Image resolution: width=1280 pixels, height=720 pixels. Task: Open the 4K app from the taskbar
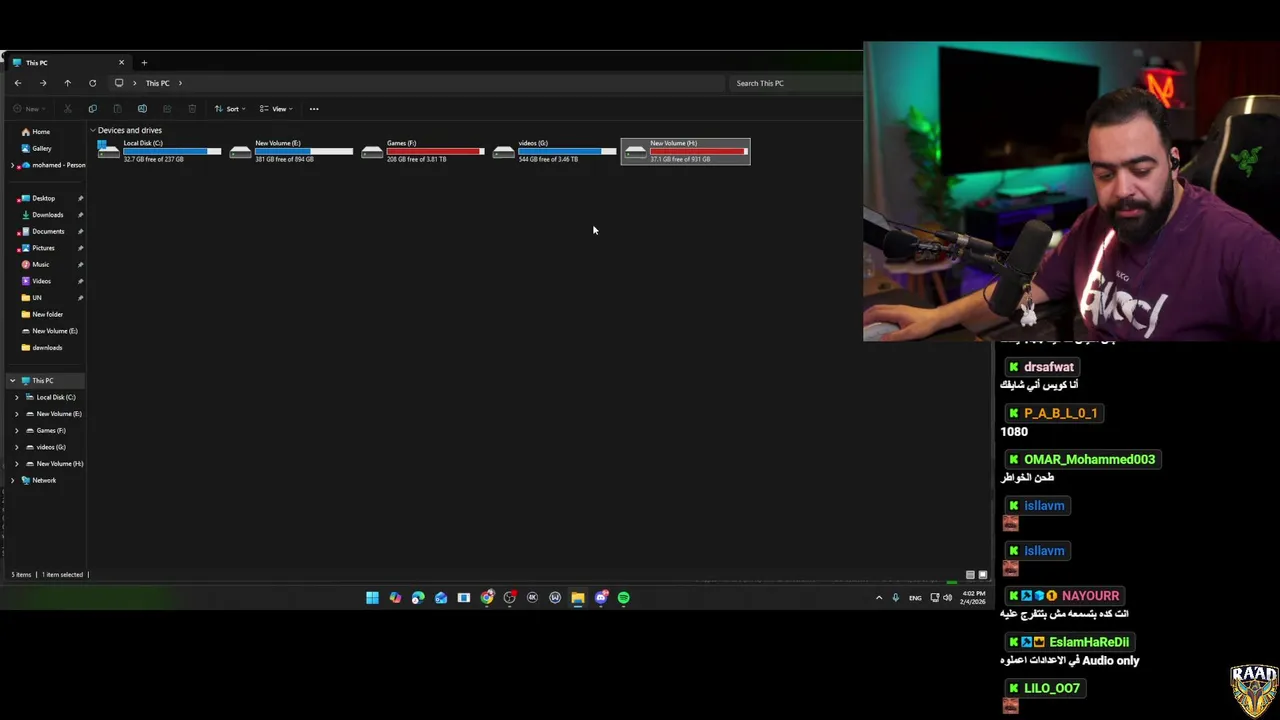tap(532, 598)
